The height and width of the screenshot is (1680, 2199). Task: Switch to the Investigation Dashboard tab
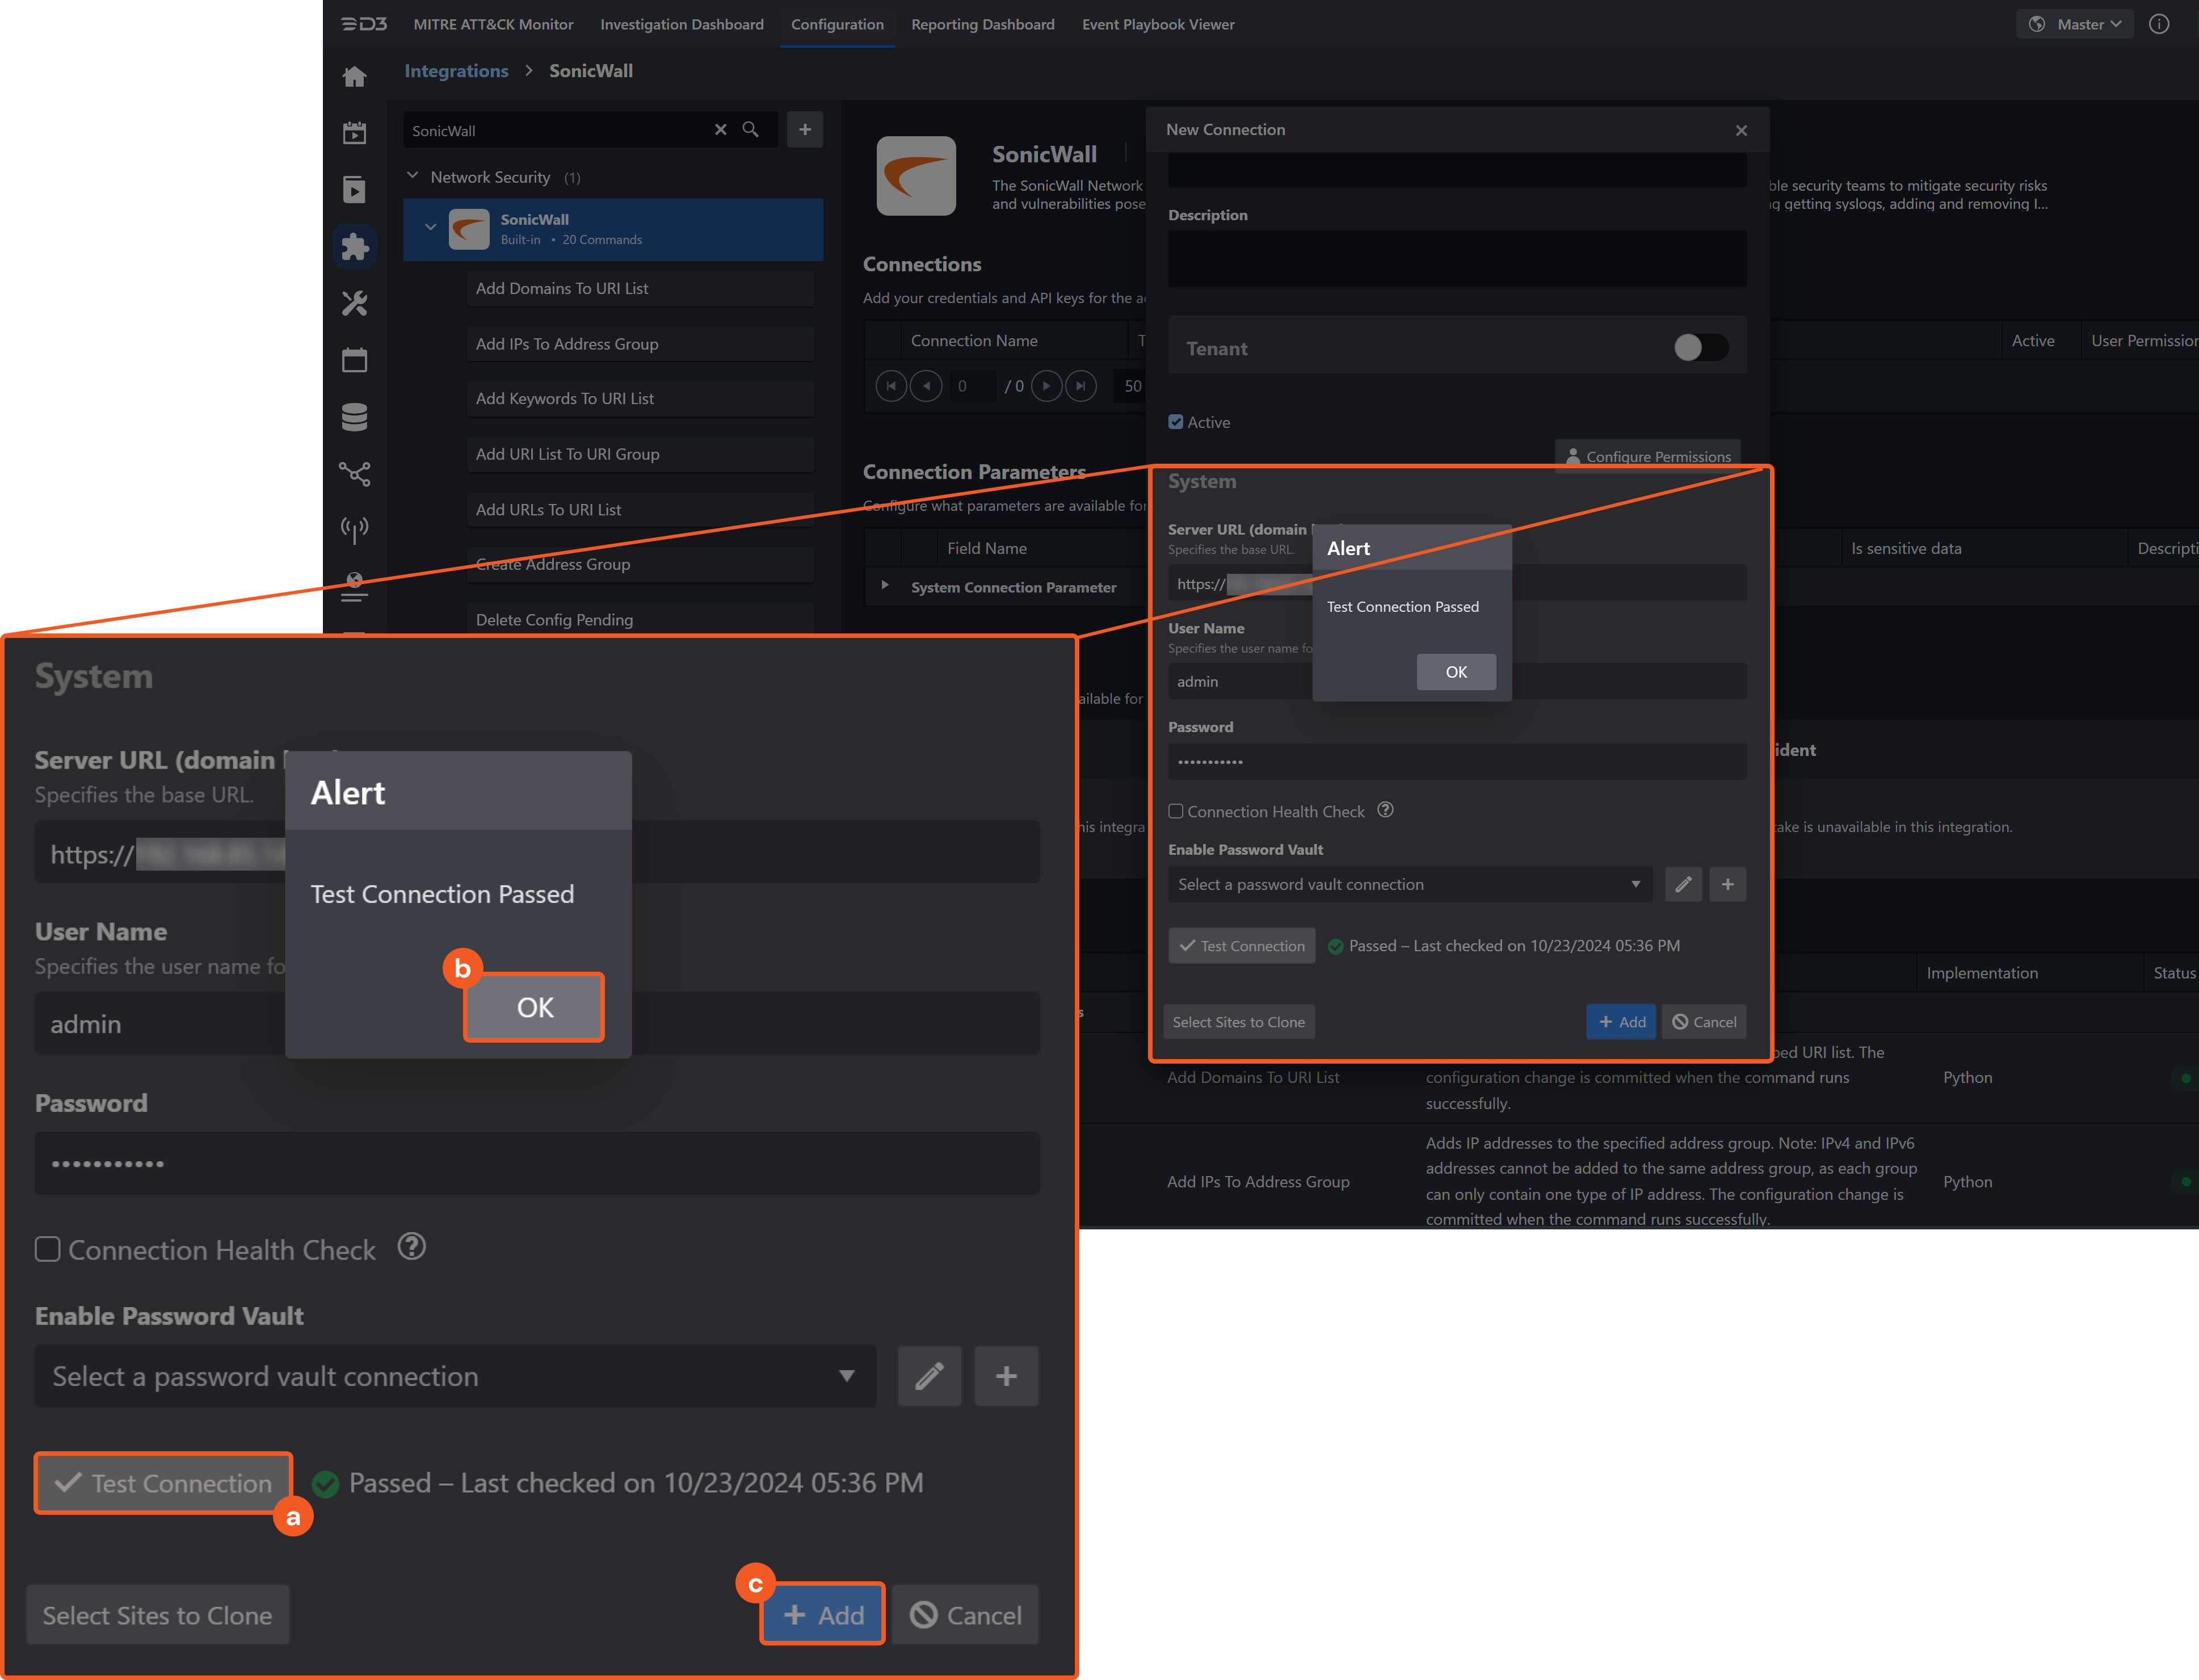tap(681, 24)
